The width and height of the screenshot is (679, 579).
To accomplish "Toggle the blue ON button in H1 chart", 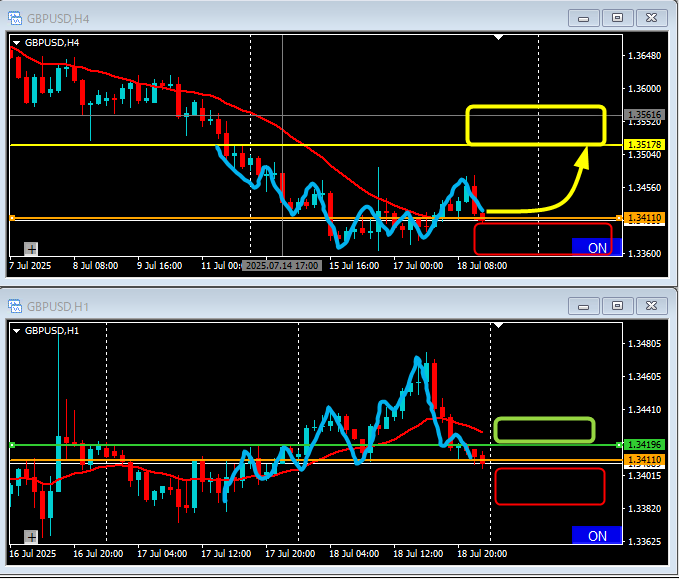I will tap(596, 535).
